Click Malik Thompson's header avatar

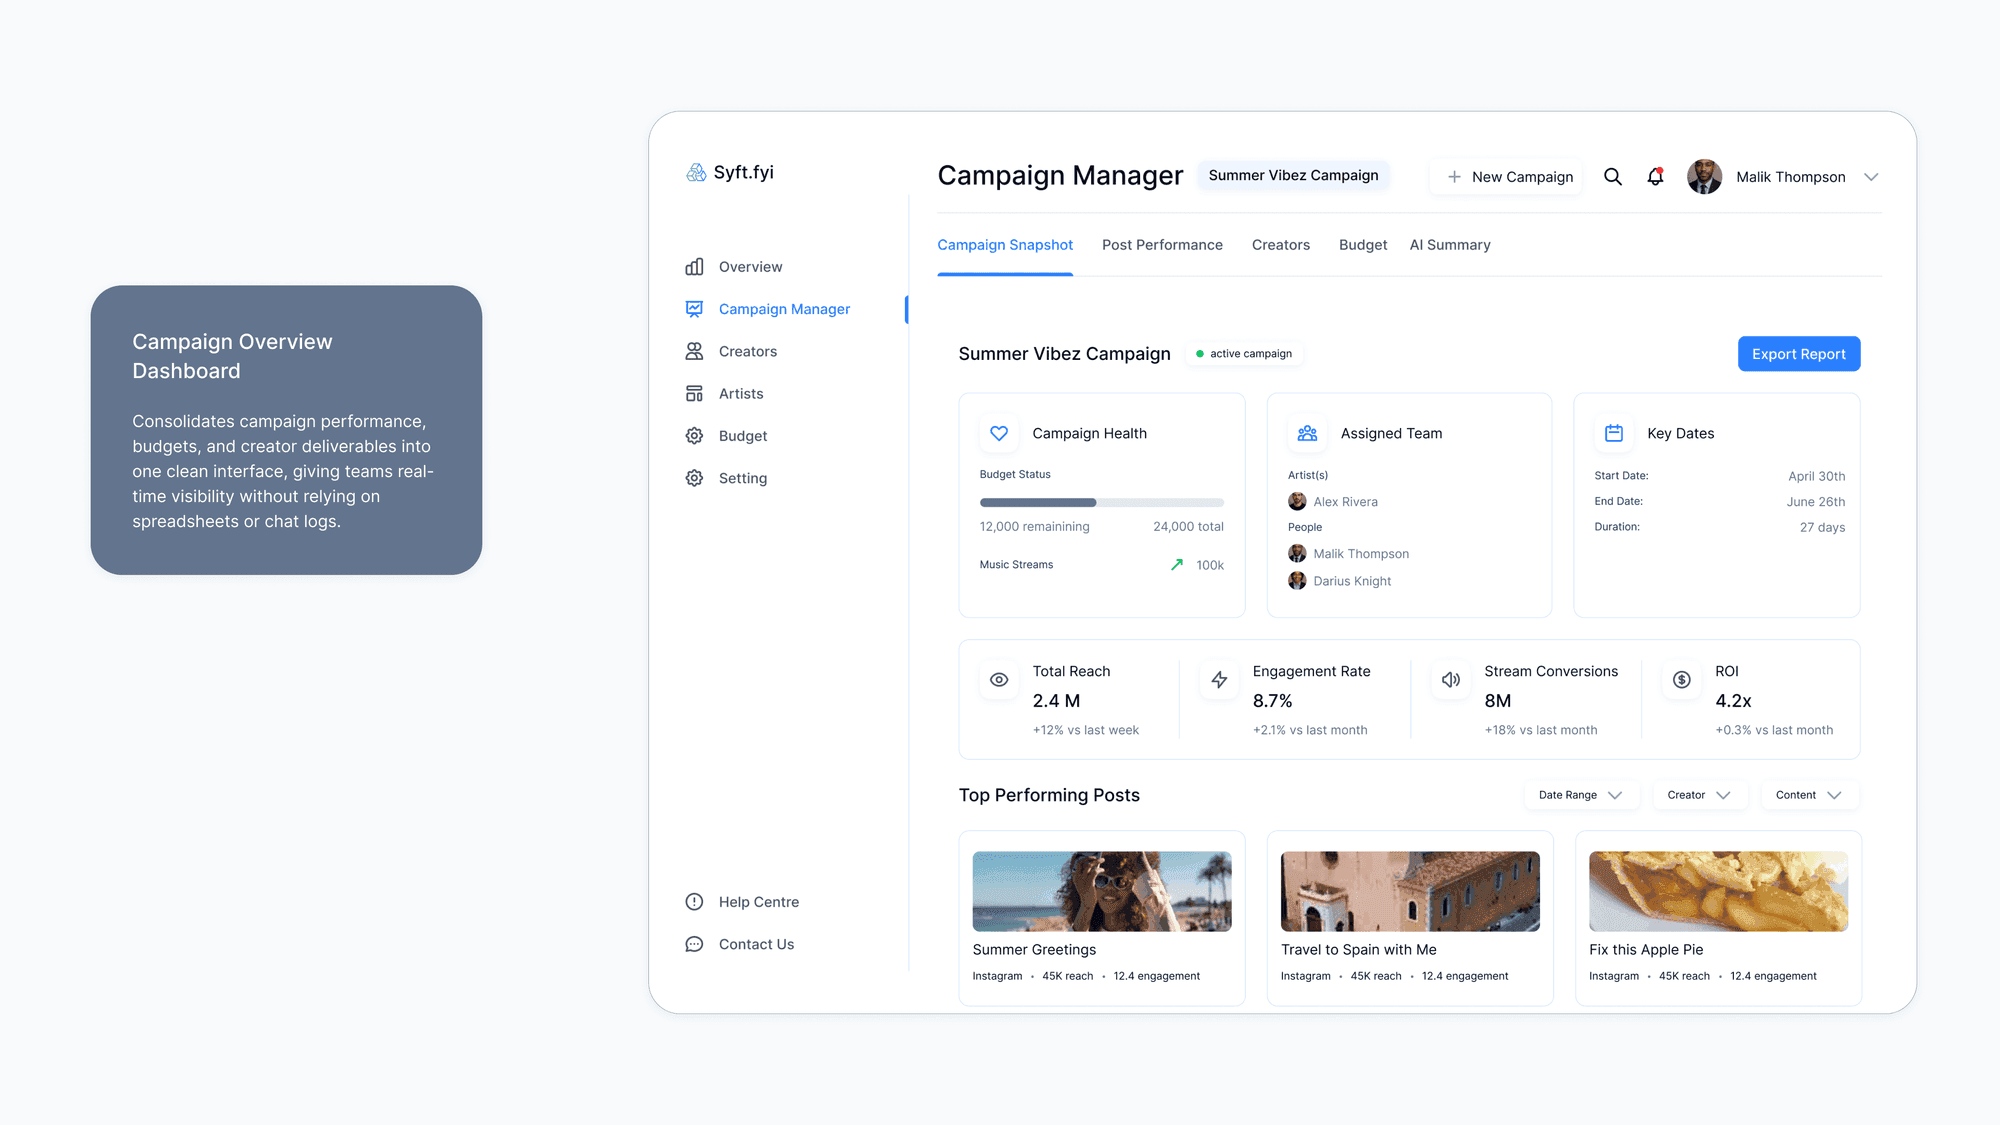(x=1704, y=177)
